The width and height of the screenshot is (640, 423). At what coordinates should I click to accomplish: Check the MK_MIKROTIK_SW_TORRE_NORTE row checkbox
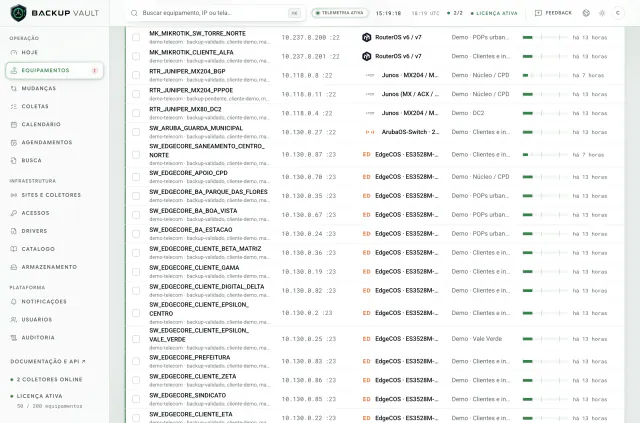tap(136, 37)
